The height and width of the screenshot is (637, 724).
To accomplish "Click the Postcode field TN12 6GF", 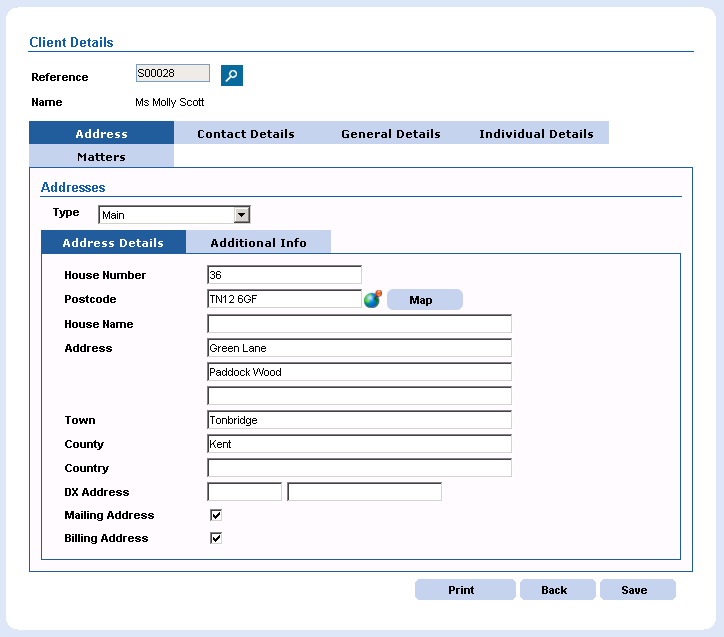I will pyautogui.click(x=284, y=299).
